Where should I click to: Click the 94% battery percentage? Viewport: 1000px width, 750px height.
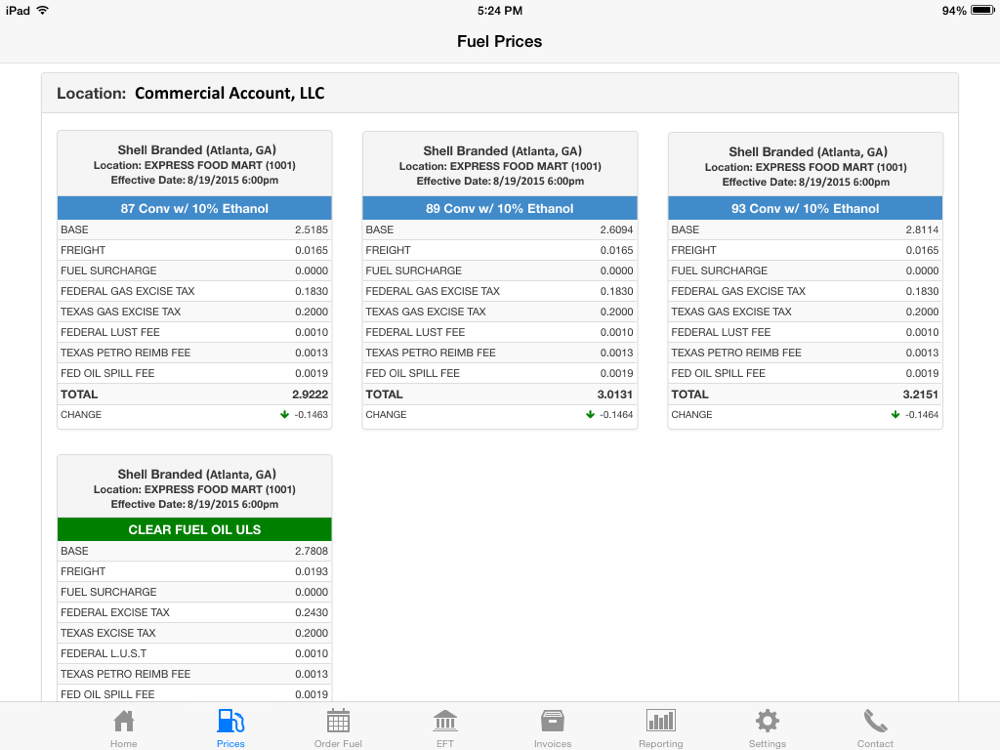pyautogui.click(x=954, y=11)
